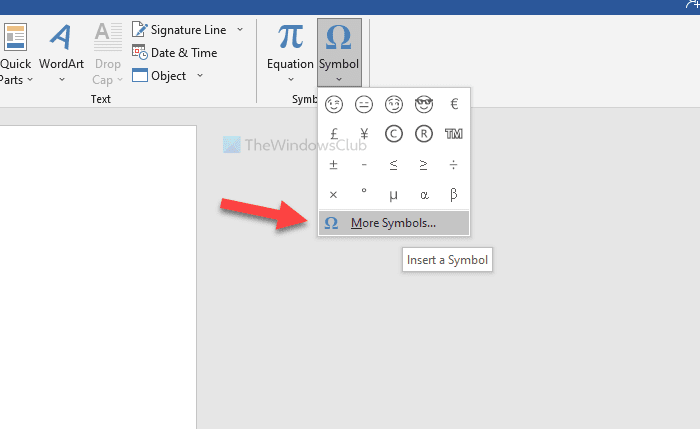Insert the TM trademark symbol
Image resolution: width=700 pixels, height=429 pixels.
pyautogui.click(x=454, y=134)
